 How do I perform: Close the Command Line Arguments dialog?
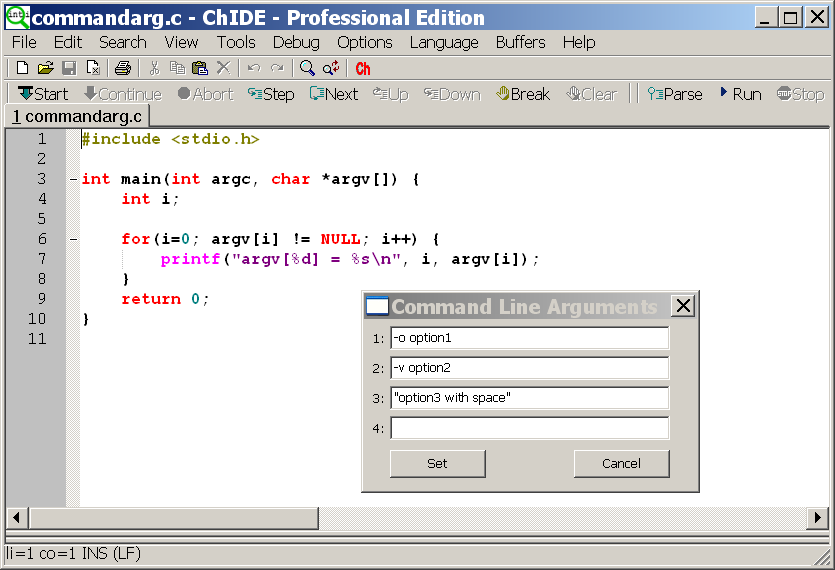click(683, 306)
